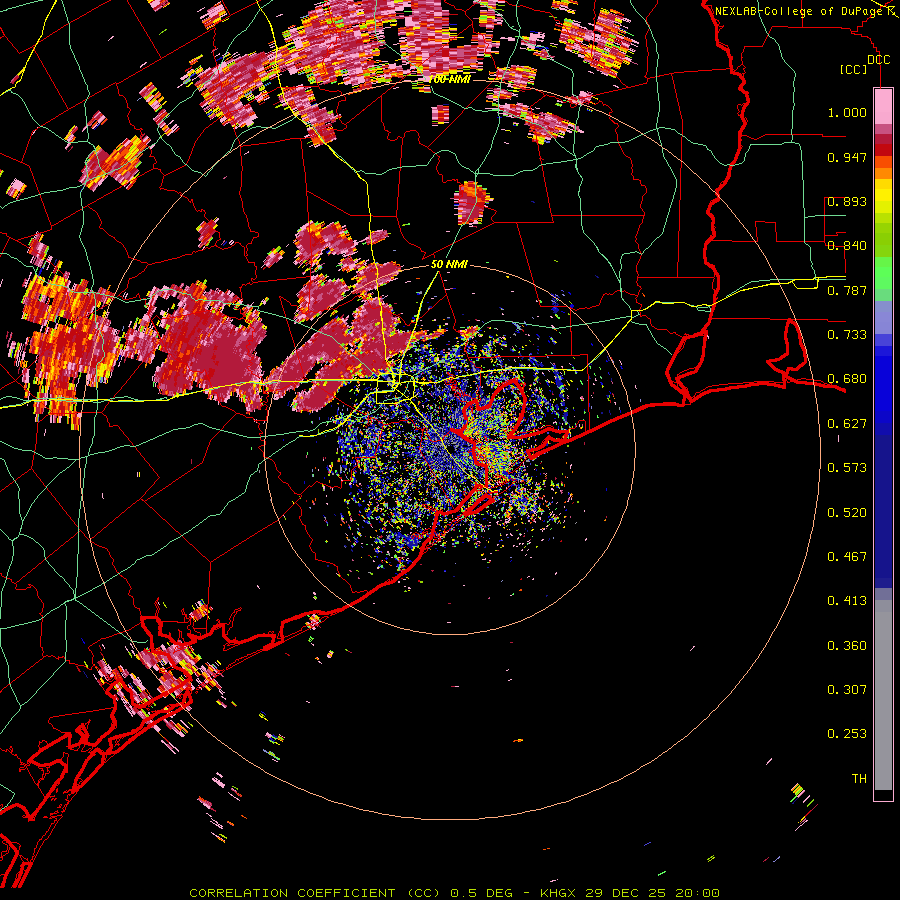Screen dimensions: 900x900
Task: Click the 0.787 legend value
Action: [x=847, y=290]
